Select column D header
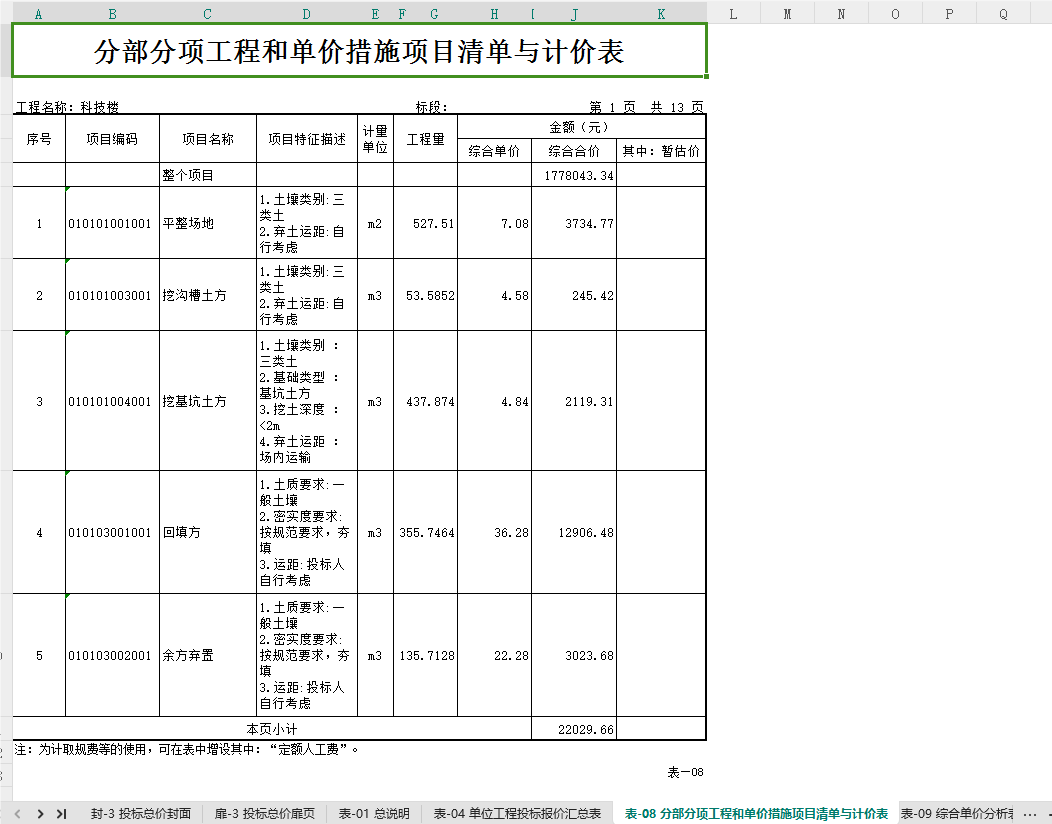Image resolution: width=1052 pixels, height=824 pixels. 307,14
